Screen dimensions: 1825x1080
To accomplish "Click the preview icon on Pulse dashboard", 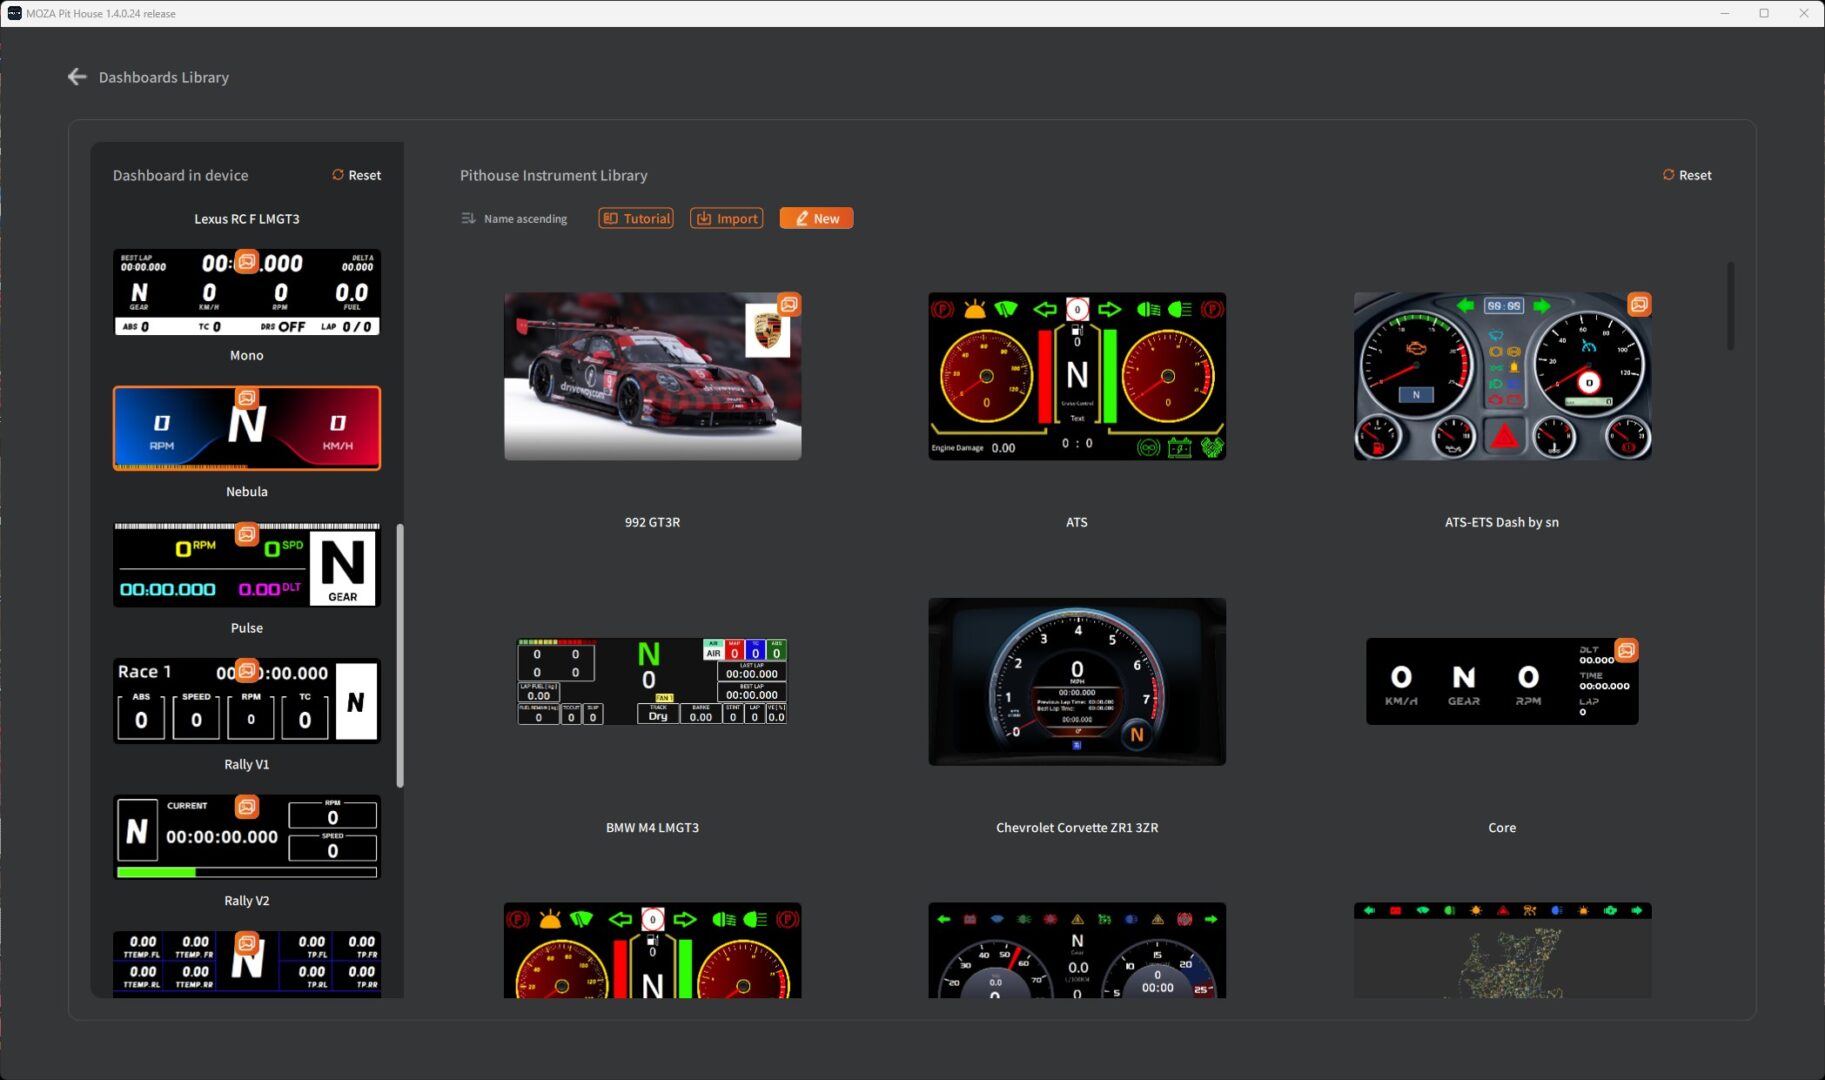I will coord(246,534).
